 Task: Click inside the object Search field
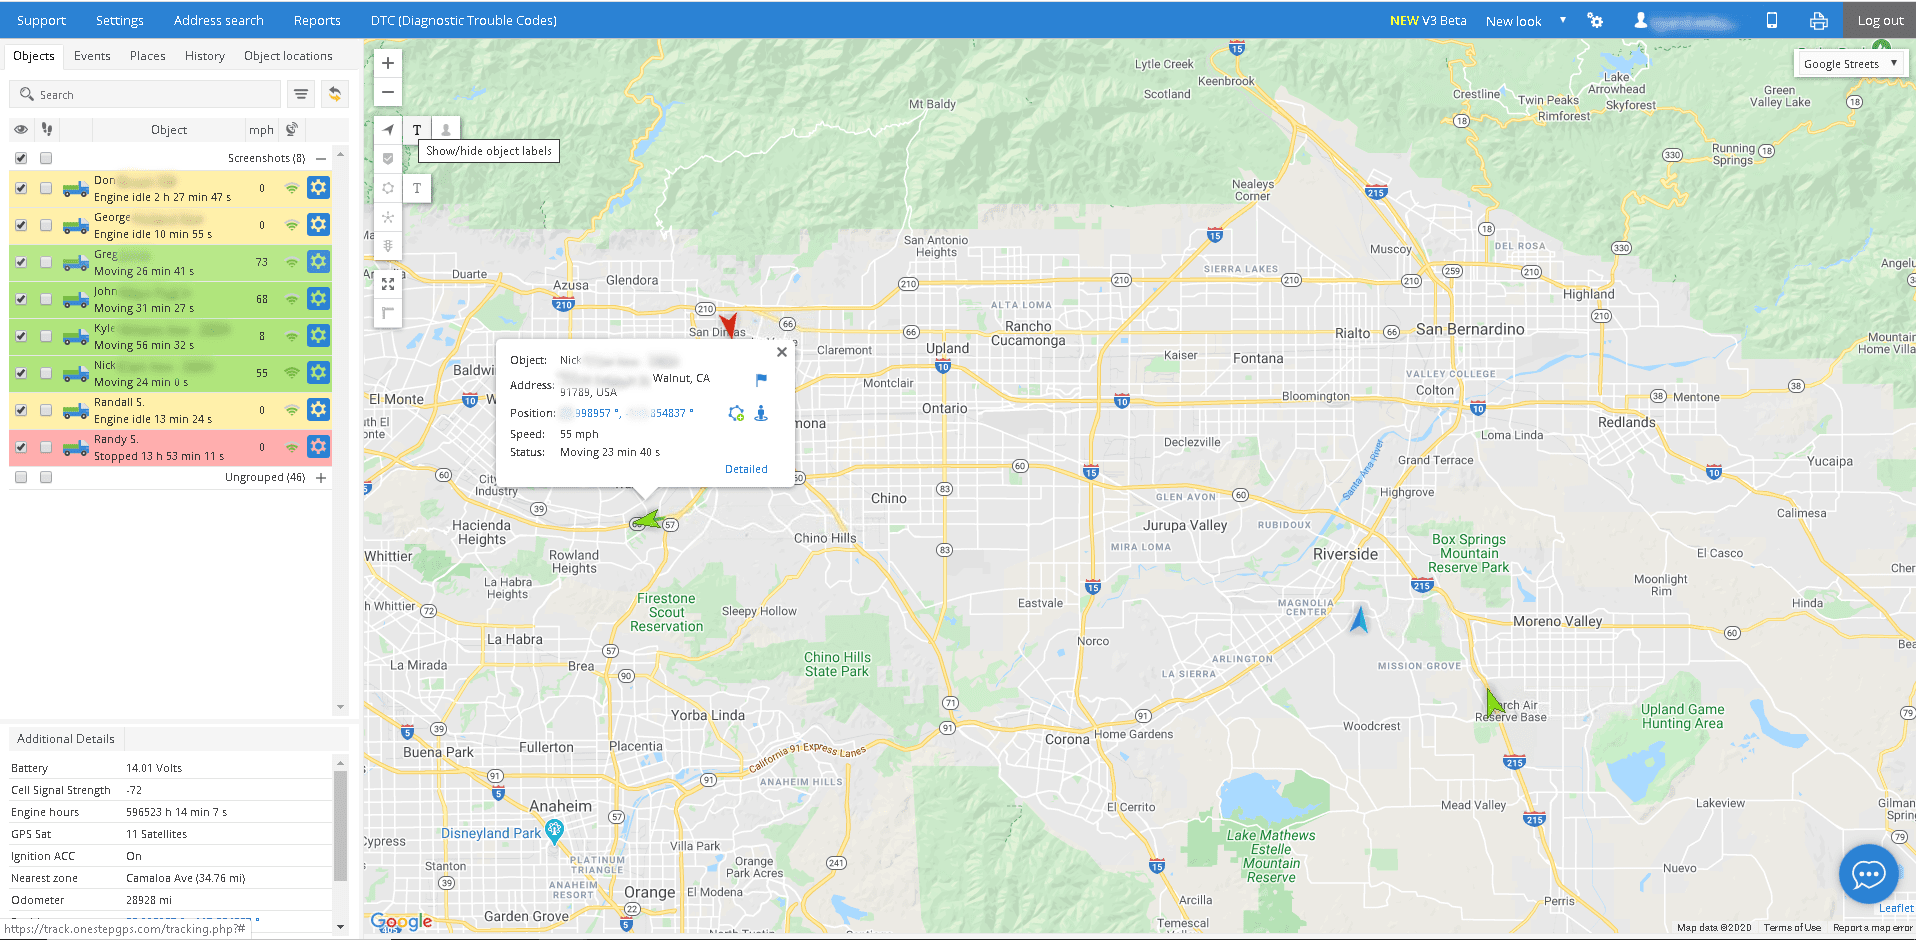pos(144,94)
